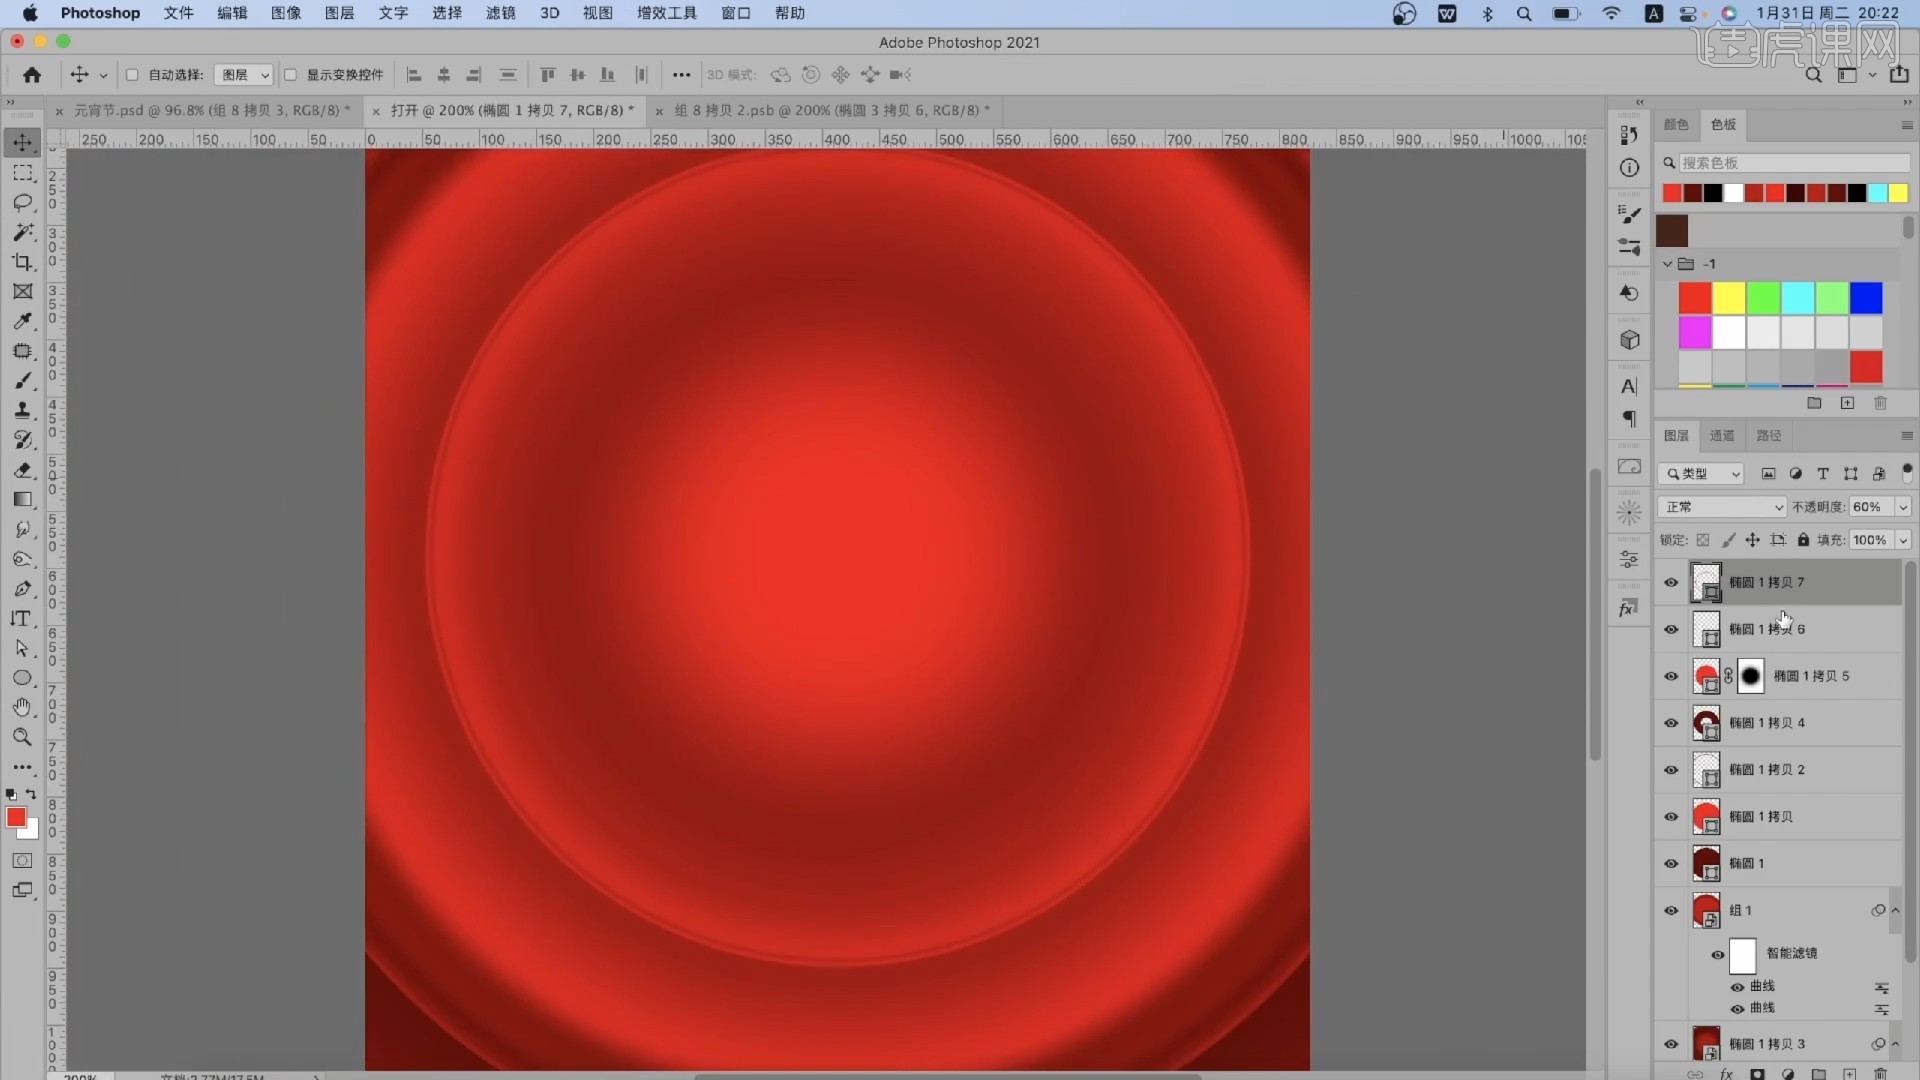
Task: Open the Properties info panel icon
Action: coord(1629,168)
